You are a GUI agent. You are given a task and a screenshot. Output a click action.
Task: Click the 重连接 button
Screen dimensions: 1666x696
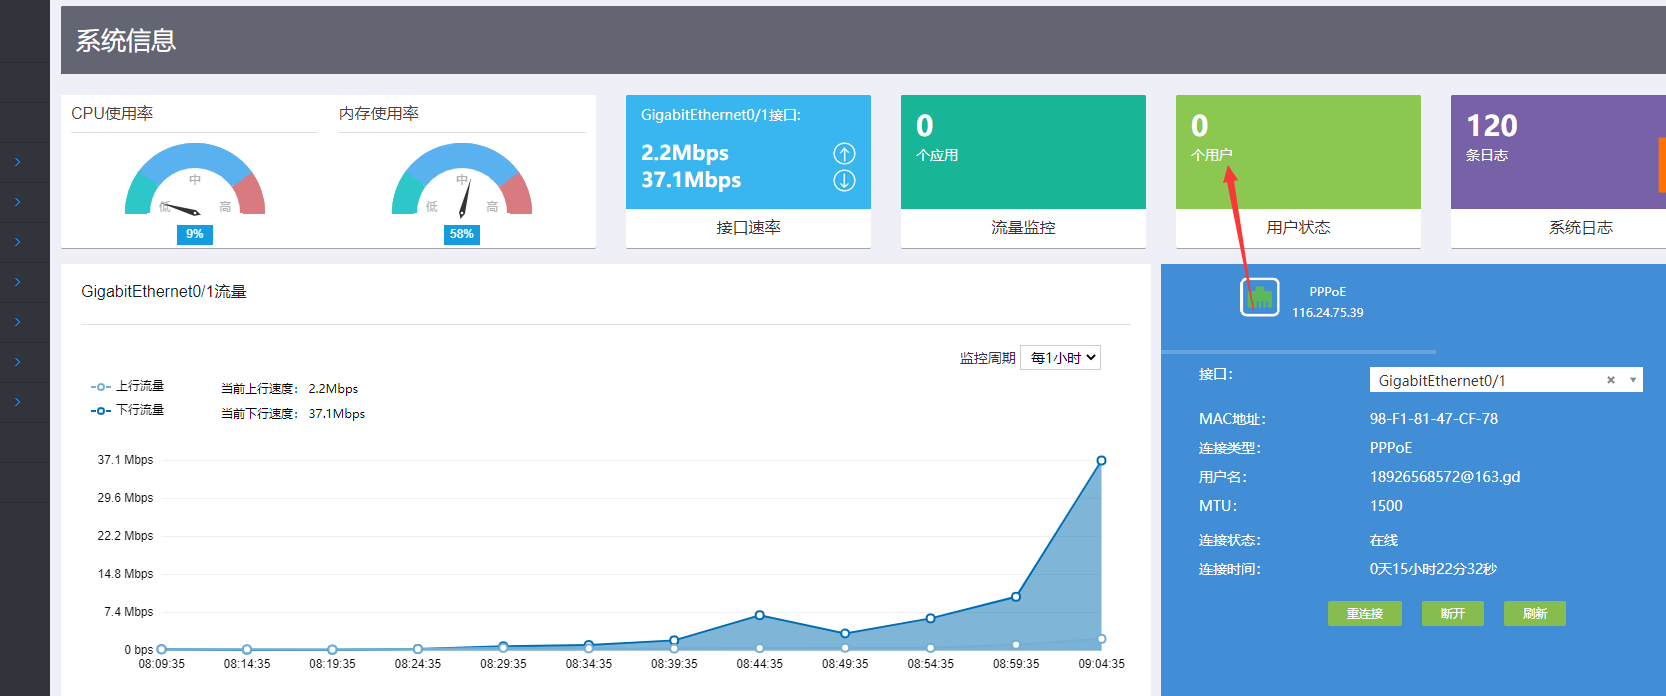coord(1365,614)
